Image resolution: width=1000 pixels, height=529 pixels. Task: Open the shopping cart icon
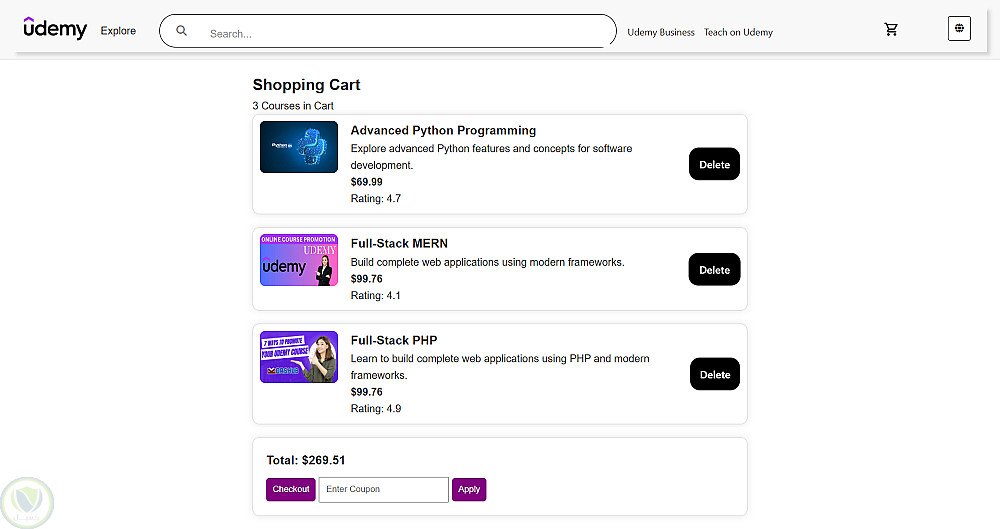pos(891,29)
